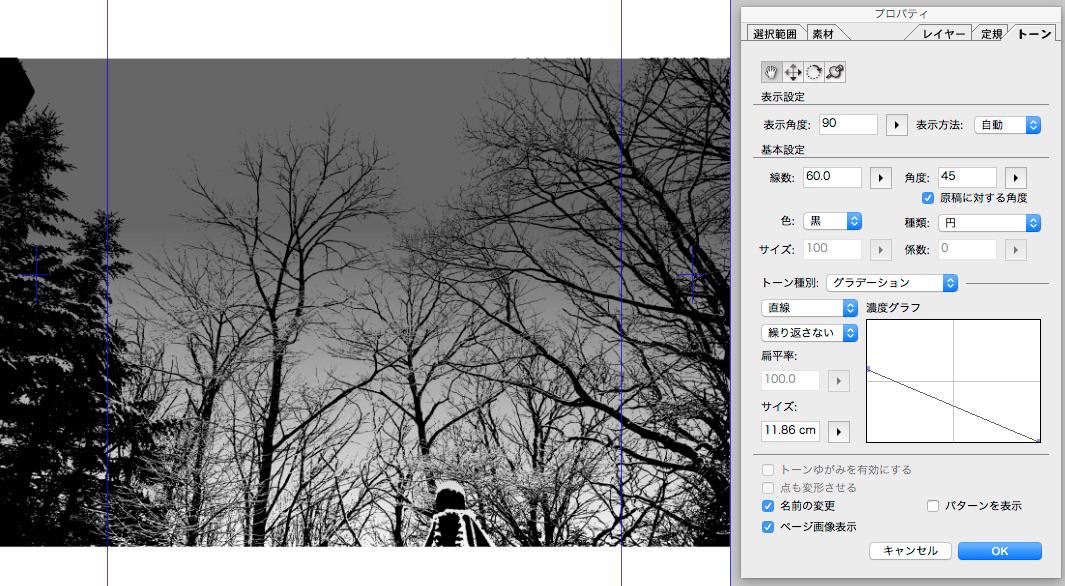Open the 色 dropdown showing 黒
Viewport: 1065px width, 586px height.
click(x=832, y=221)
